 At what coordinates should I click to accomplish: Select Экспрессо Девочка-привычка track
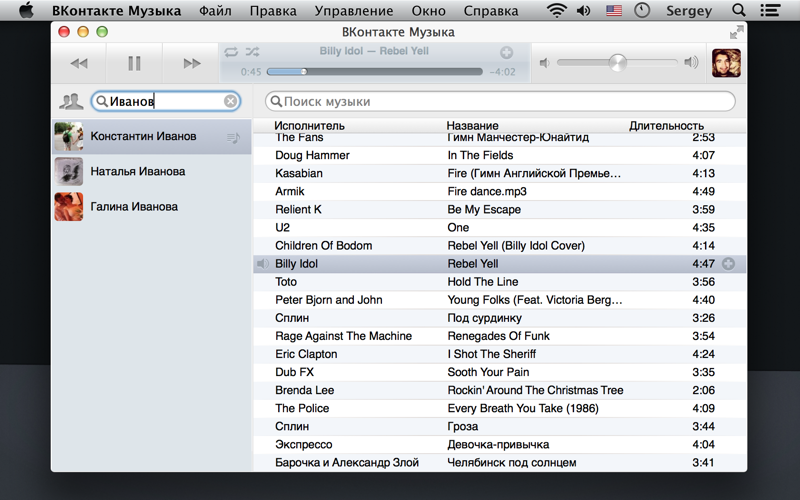click(x=499, y=445)
